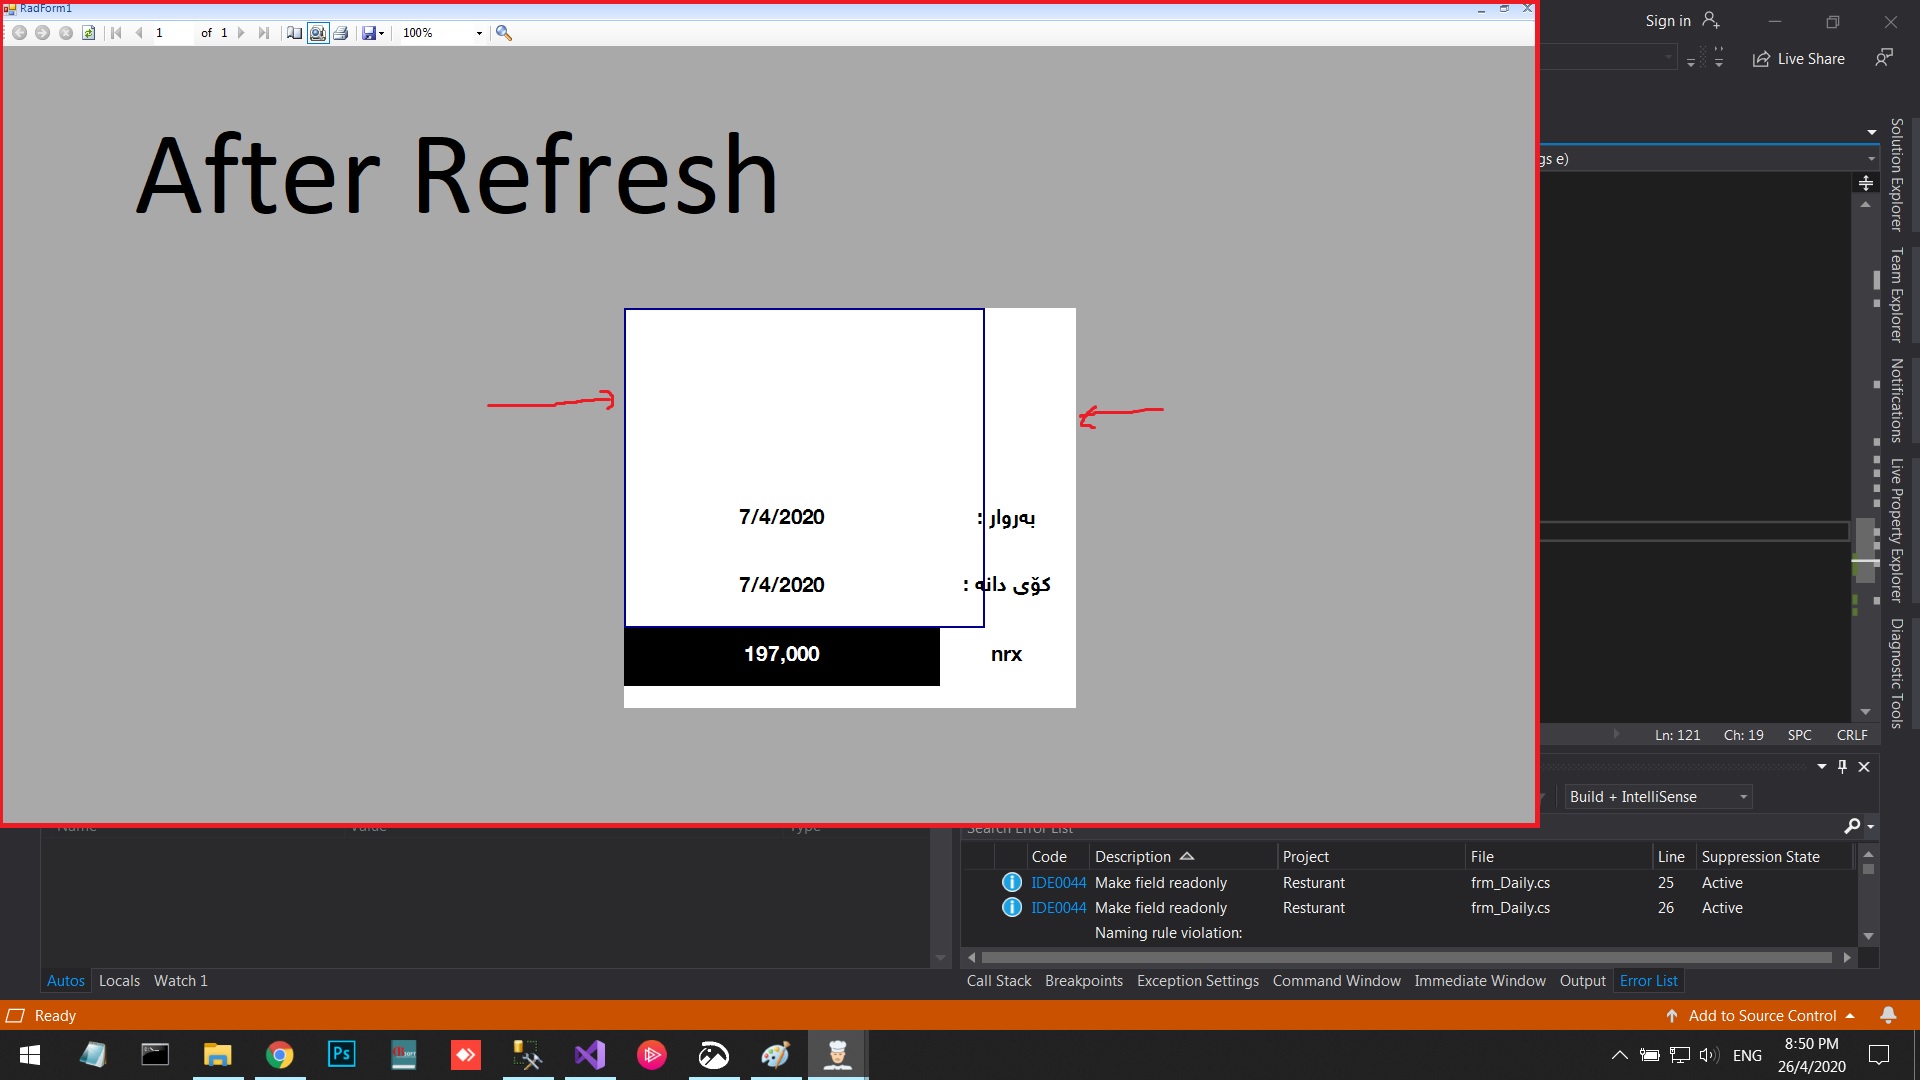1920x1080 pixels.
Task: Click the search magnifier icon in the viewer toolbar
Action: (x=504, y=33)
